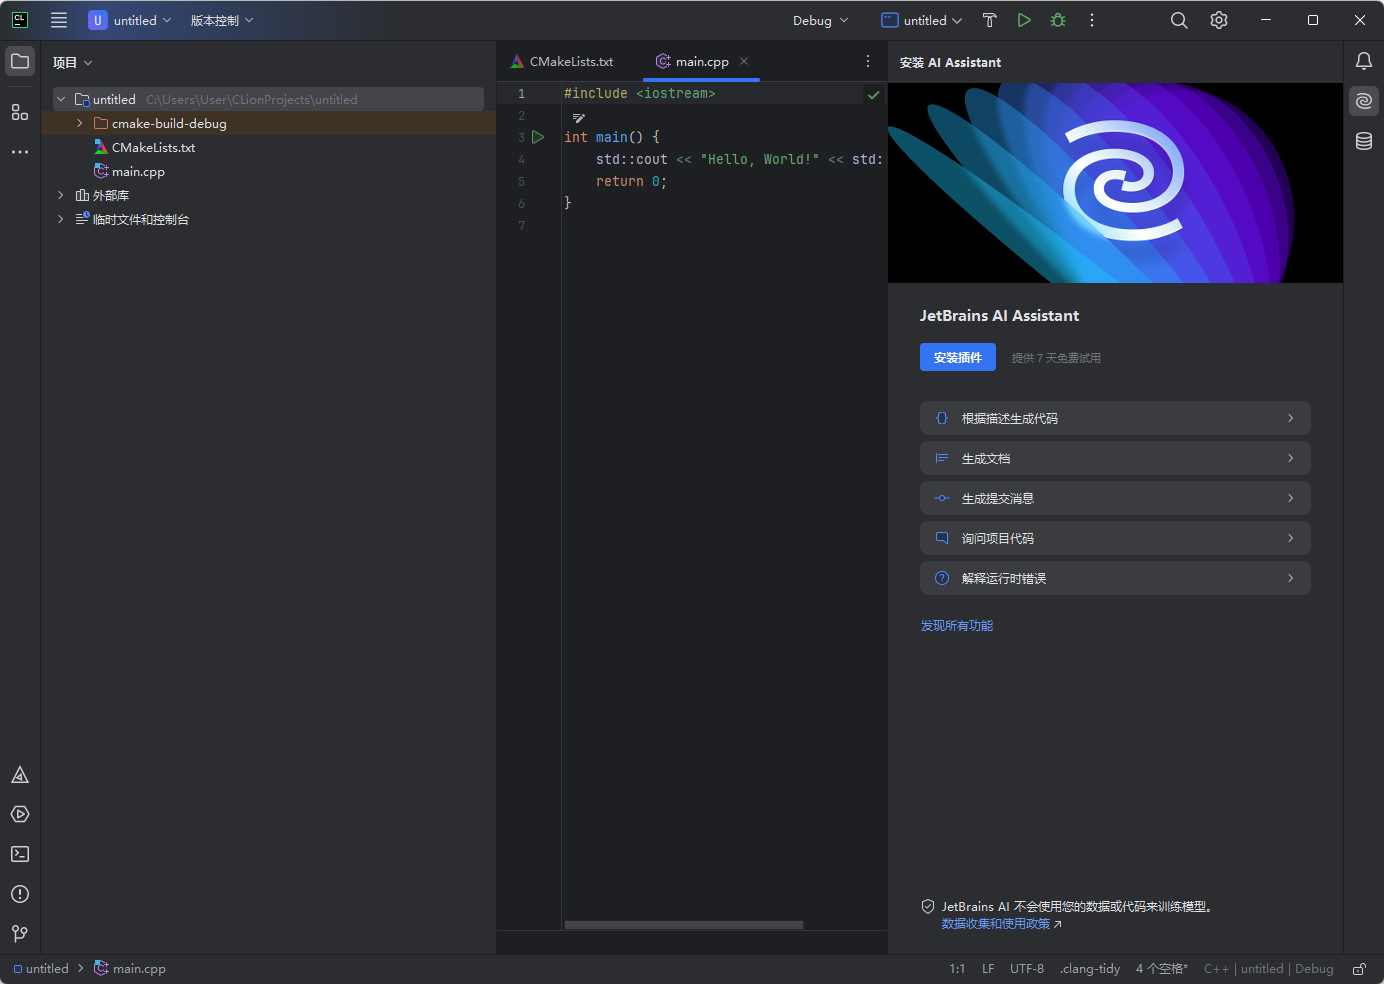
Task: Run the untitled configuration with the play icon
Action: coord(1023,20)
